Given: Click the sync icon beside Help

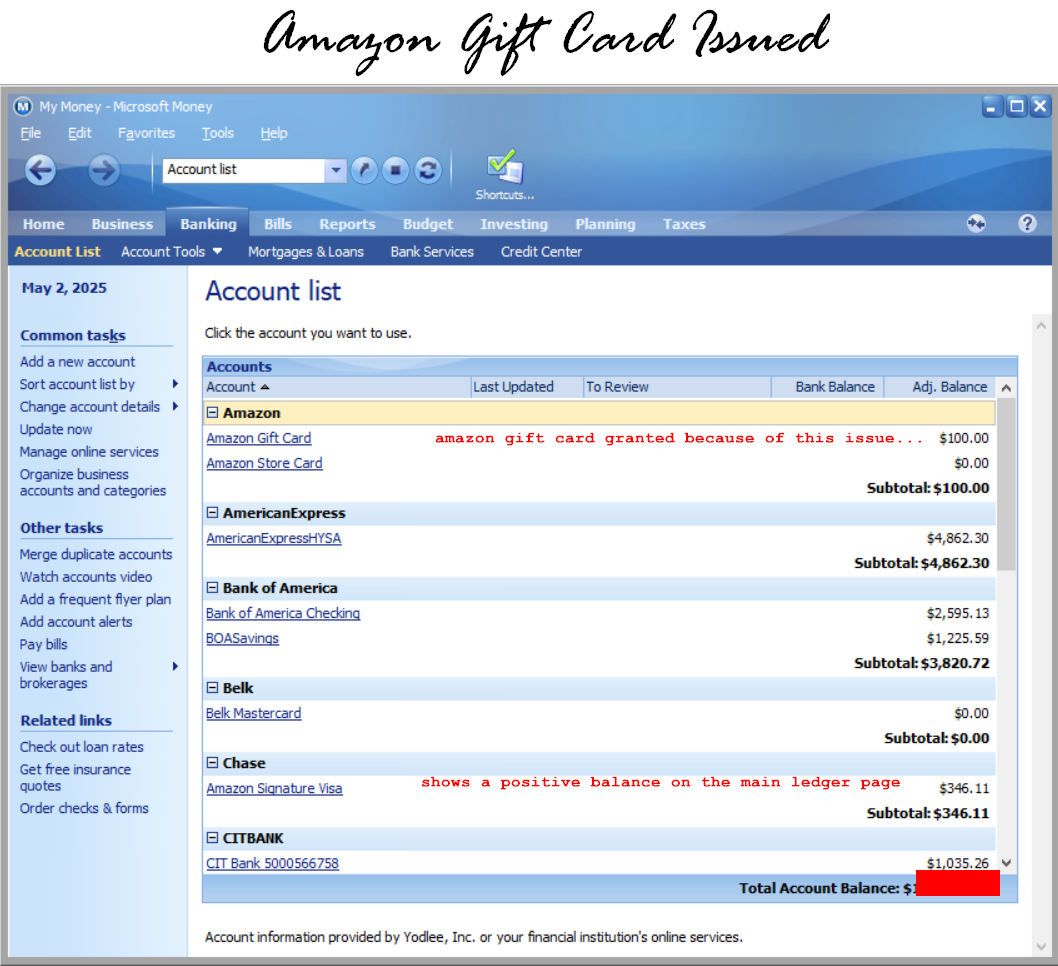Looking at the screenshot, I should coord(976,223).
